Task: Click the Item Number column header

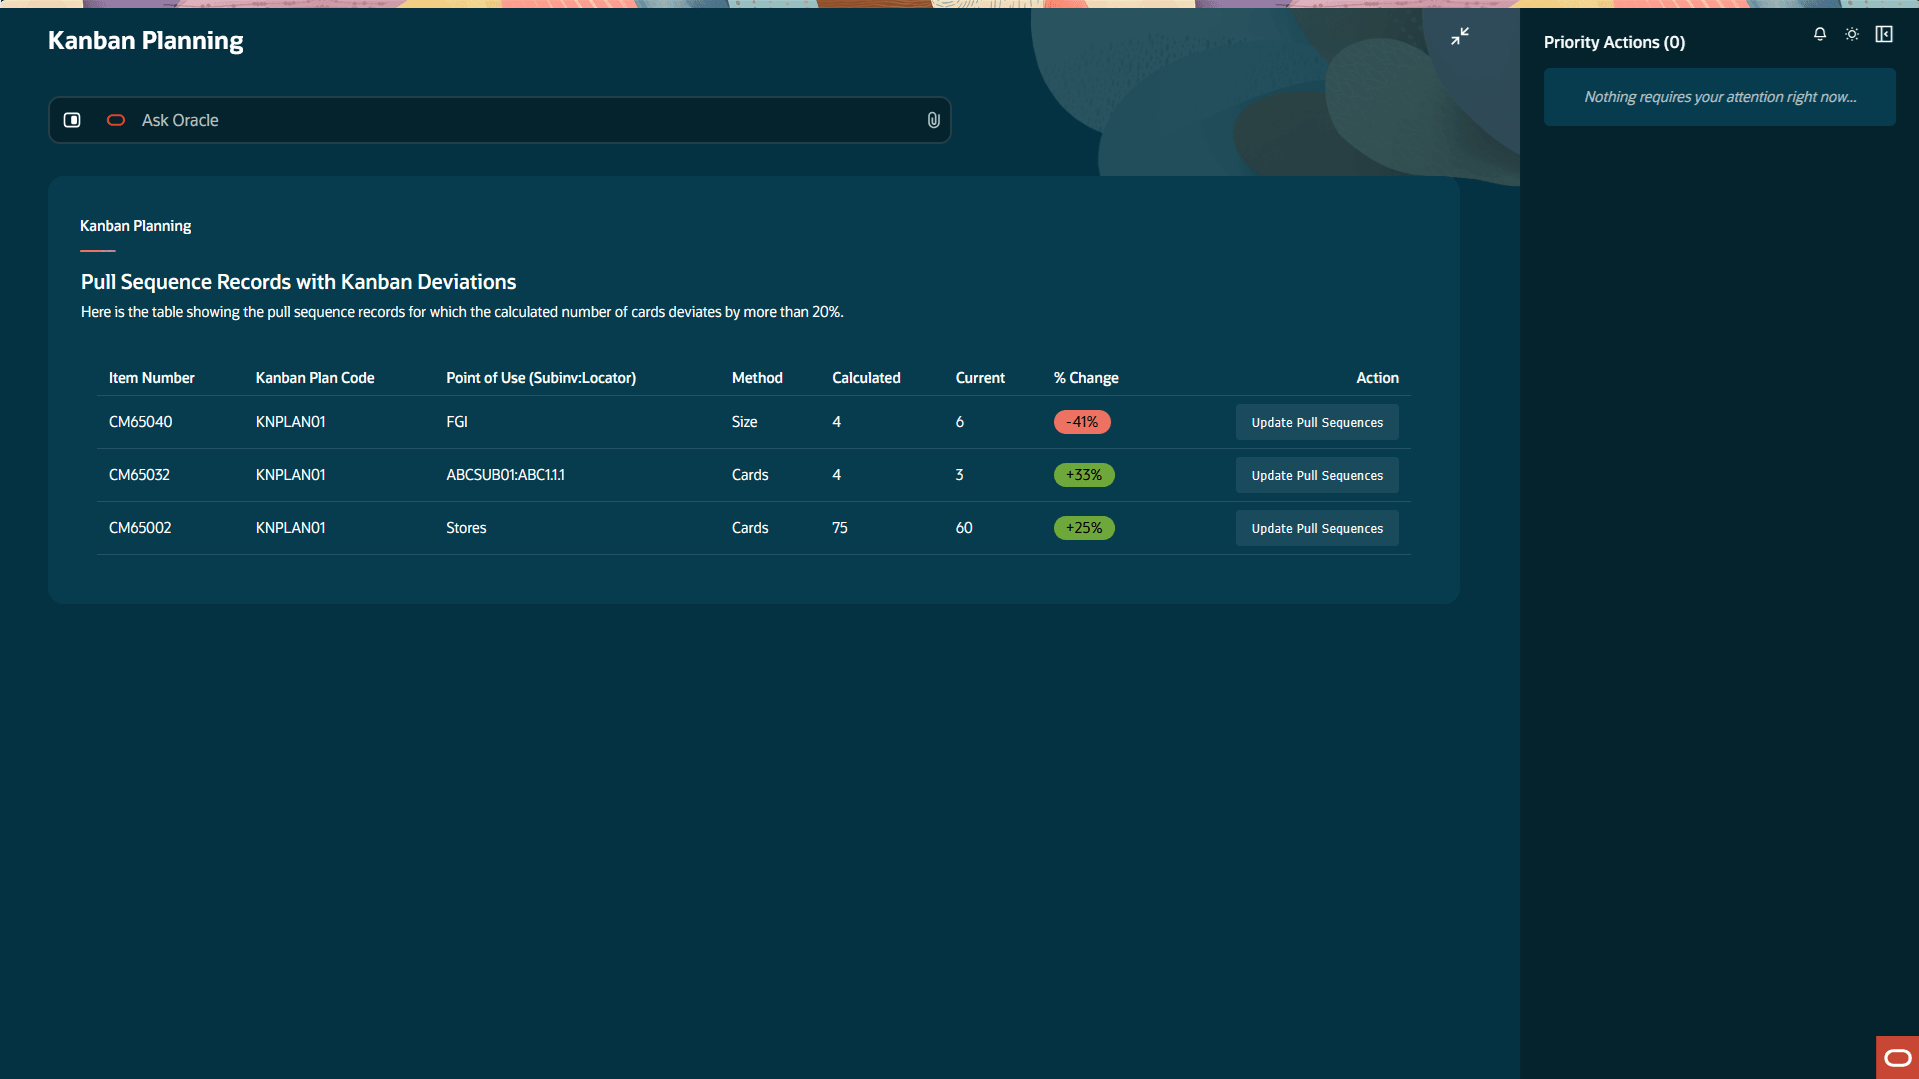Action: (x=152, y=378)
